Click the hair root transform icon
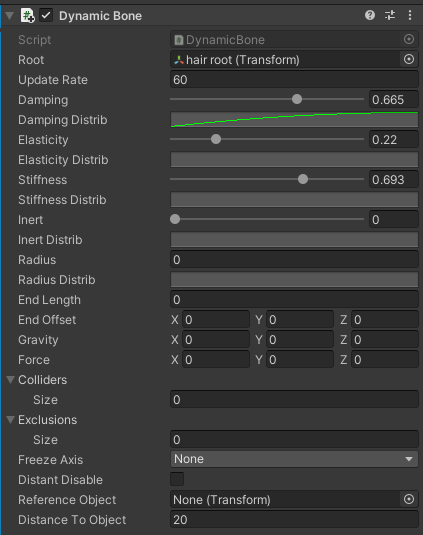This screenshot has height=535, width=423. 179,60
